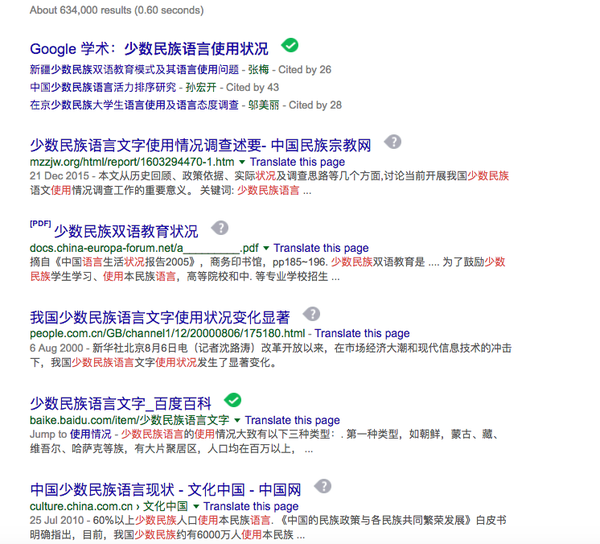Click author name 孙宏开

(x=201, y=87)
